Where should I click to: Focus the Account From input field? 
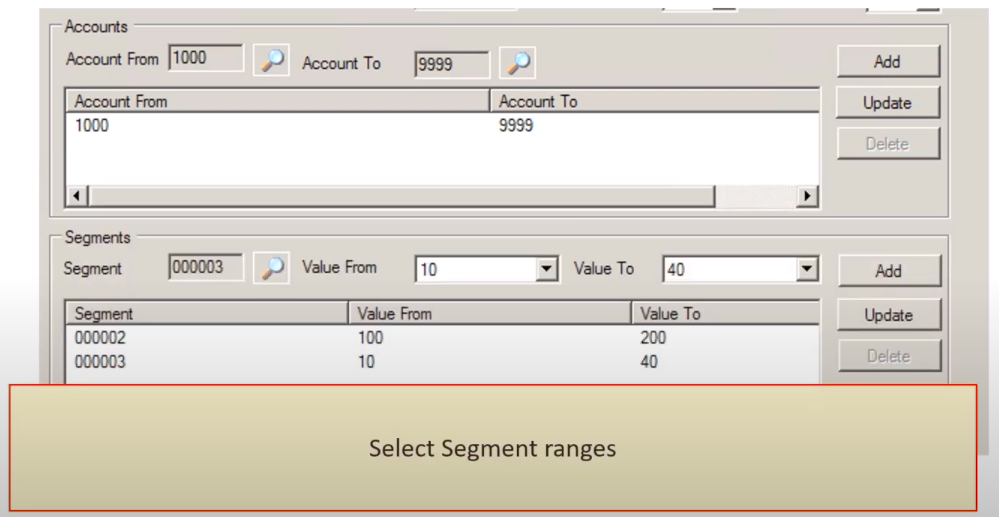coord(206,58)
